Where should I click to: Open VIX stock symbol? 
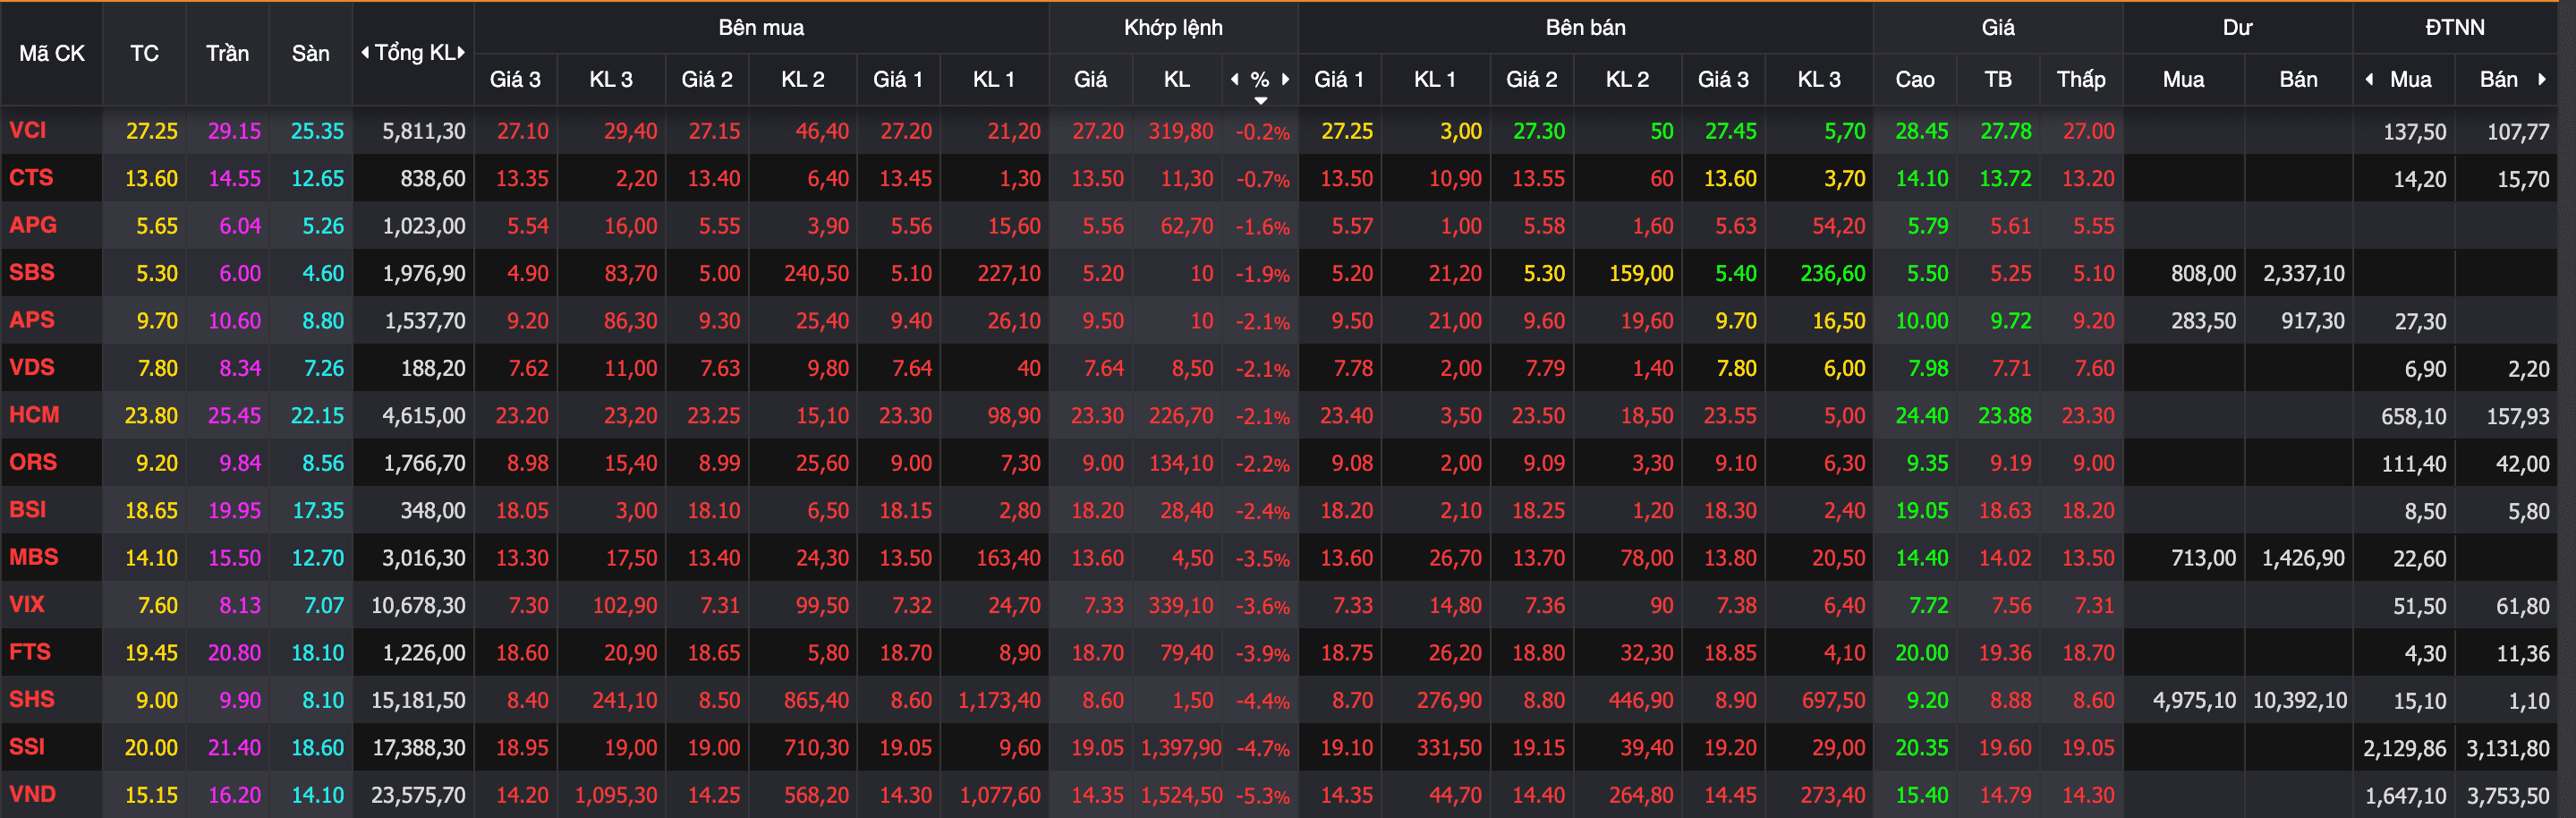coord(27,605)
